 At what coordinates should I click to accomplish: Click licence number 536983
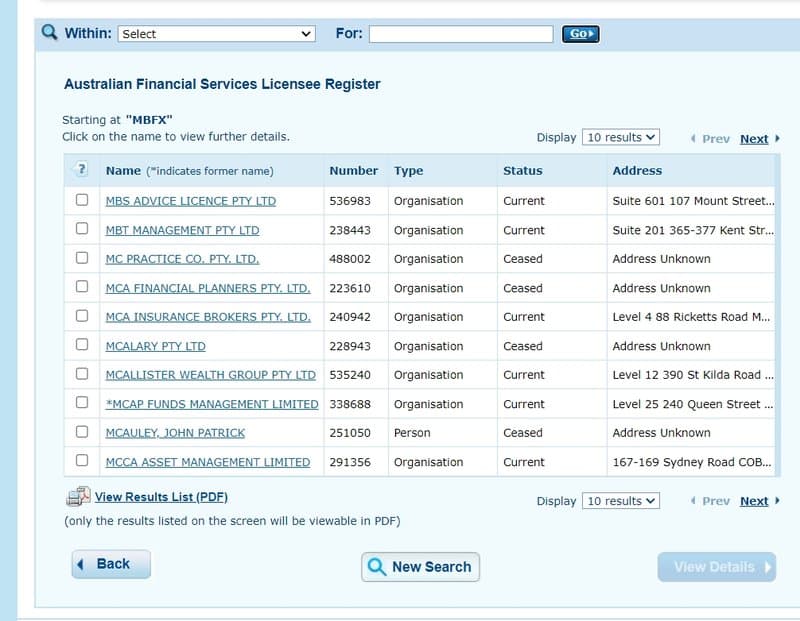[349, 201]
